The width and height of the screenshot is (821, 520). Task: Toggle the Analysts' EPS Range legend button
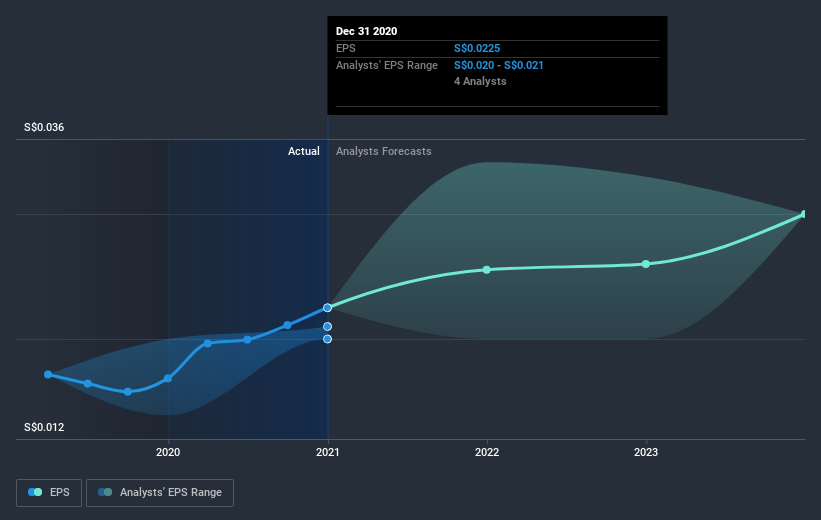(160, 493)
